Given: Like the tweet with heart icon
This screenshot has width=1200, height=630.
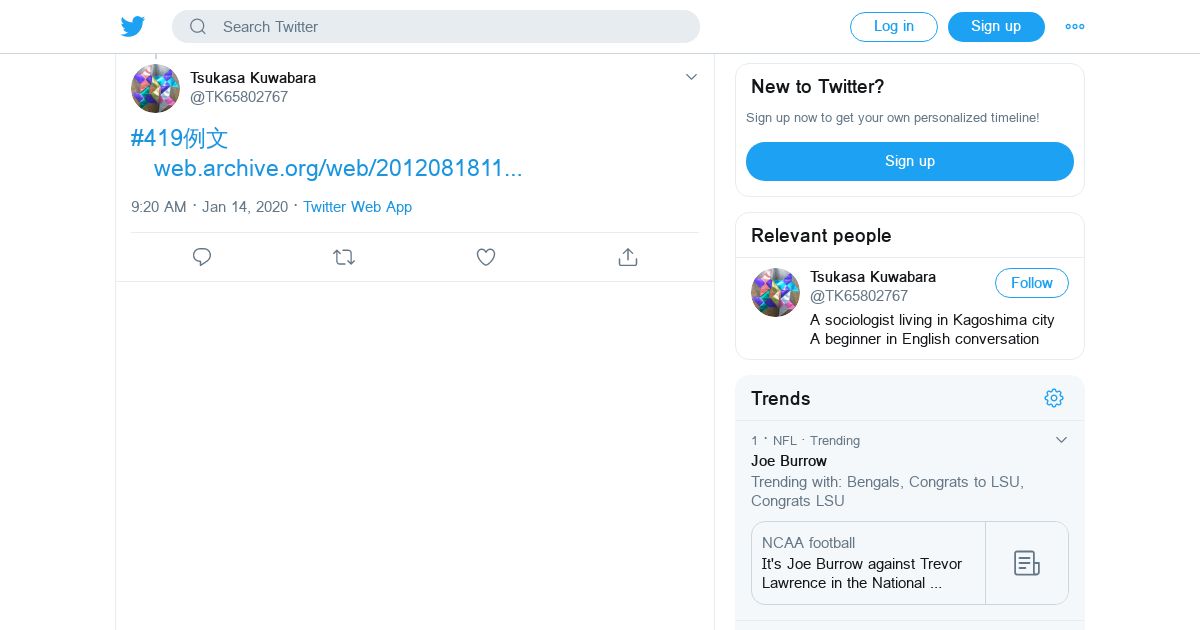Looking at the screenshot, I should [x=486, y=257].
